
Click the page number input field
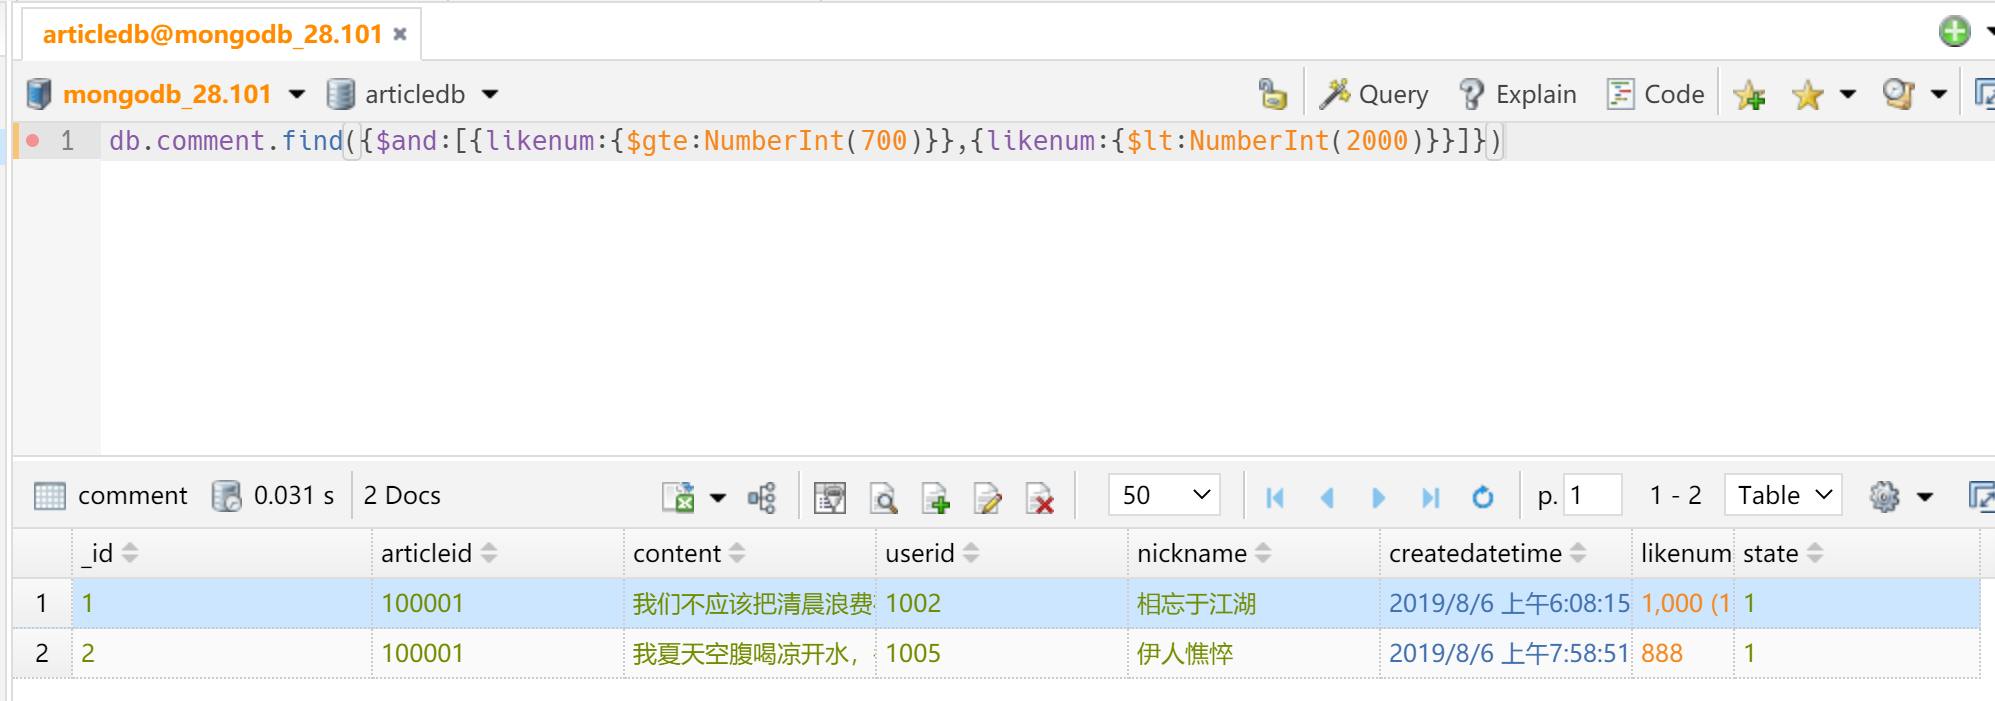(1591, 495)
